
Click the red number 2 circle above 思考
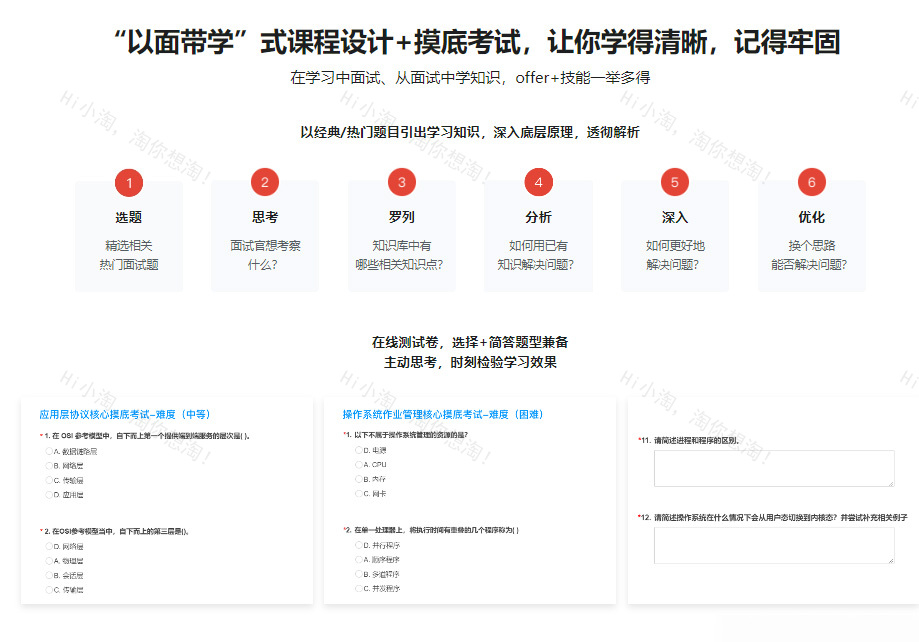click(x=265, y=182)
